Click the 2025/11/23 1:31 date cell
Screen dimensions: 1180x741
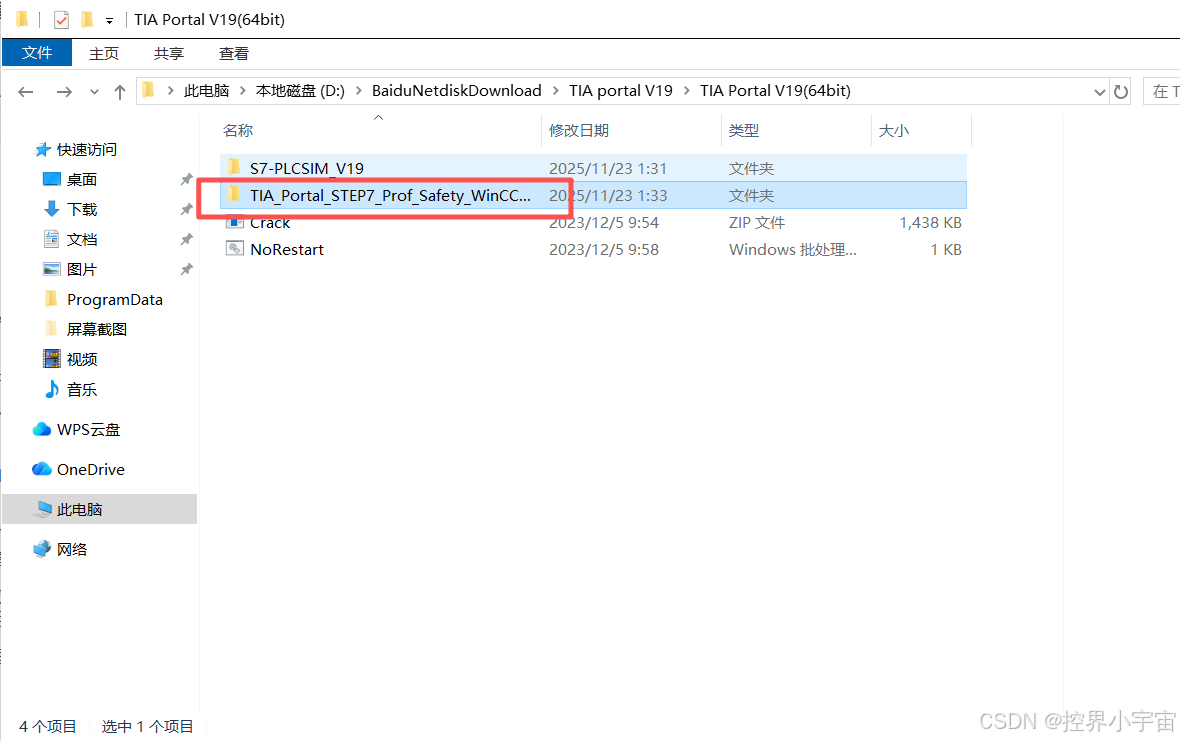tap(607, 169)
